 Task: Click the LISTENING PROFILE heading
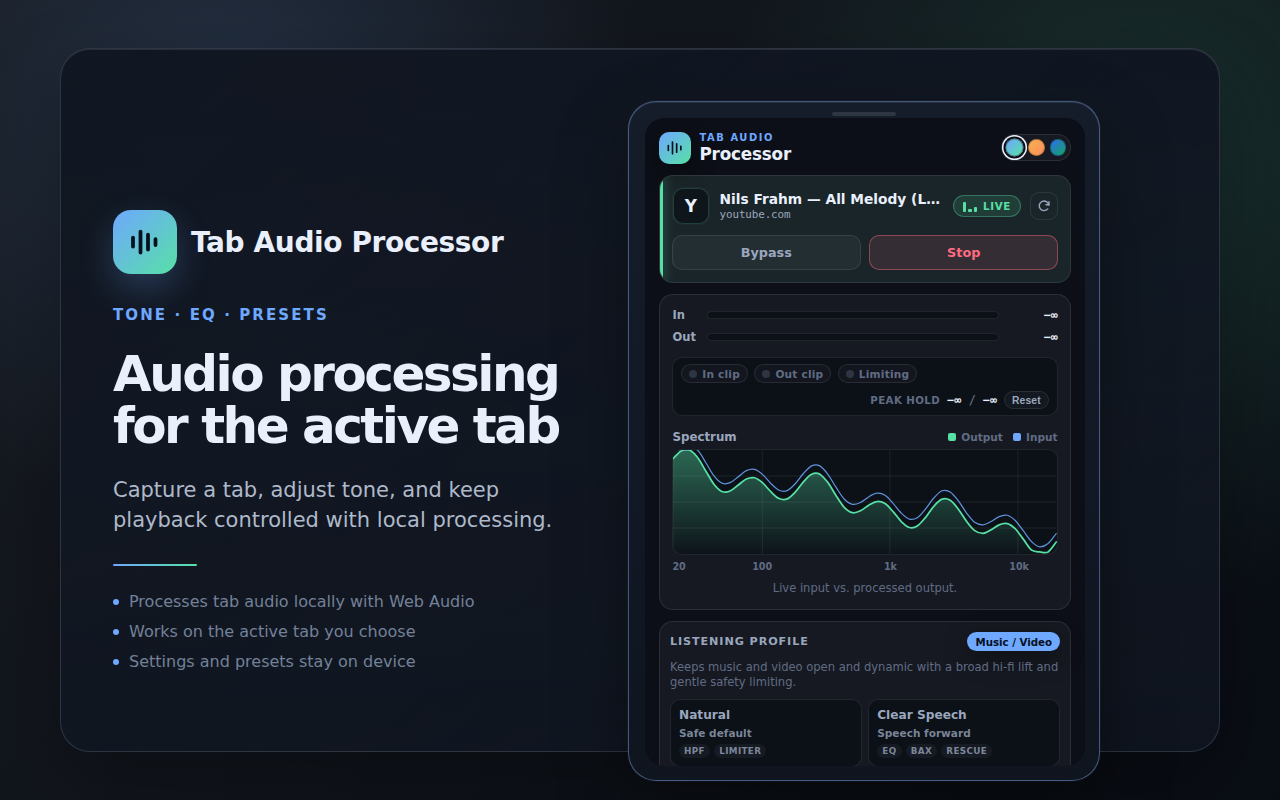(x=739, y=642)
